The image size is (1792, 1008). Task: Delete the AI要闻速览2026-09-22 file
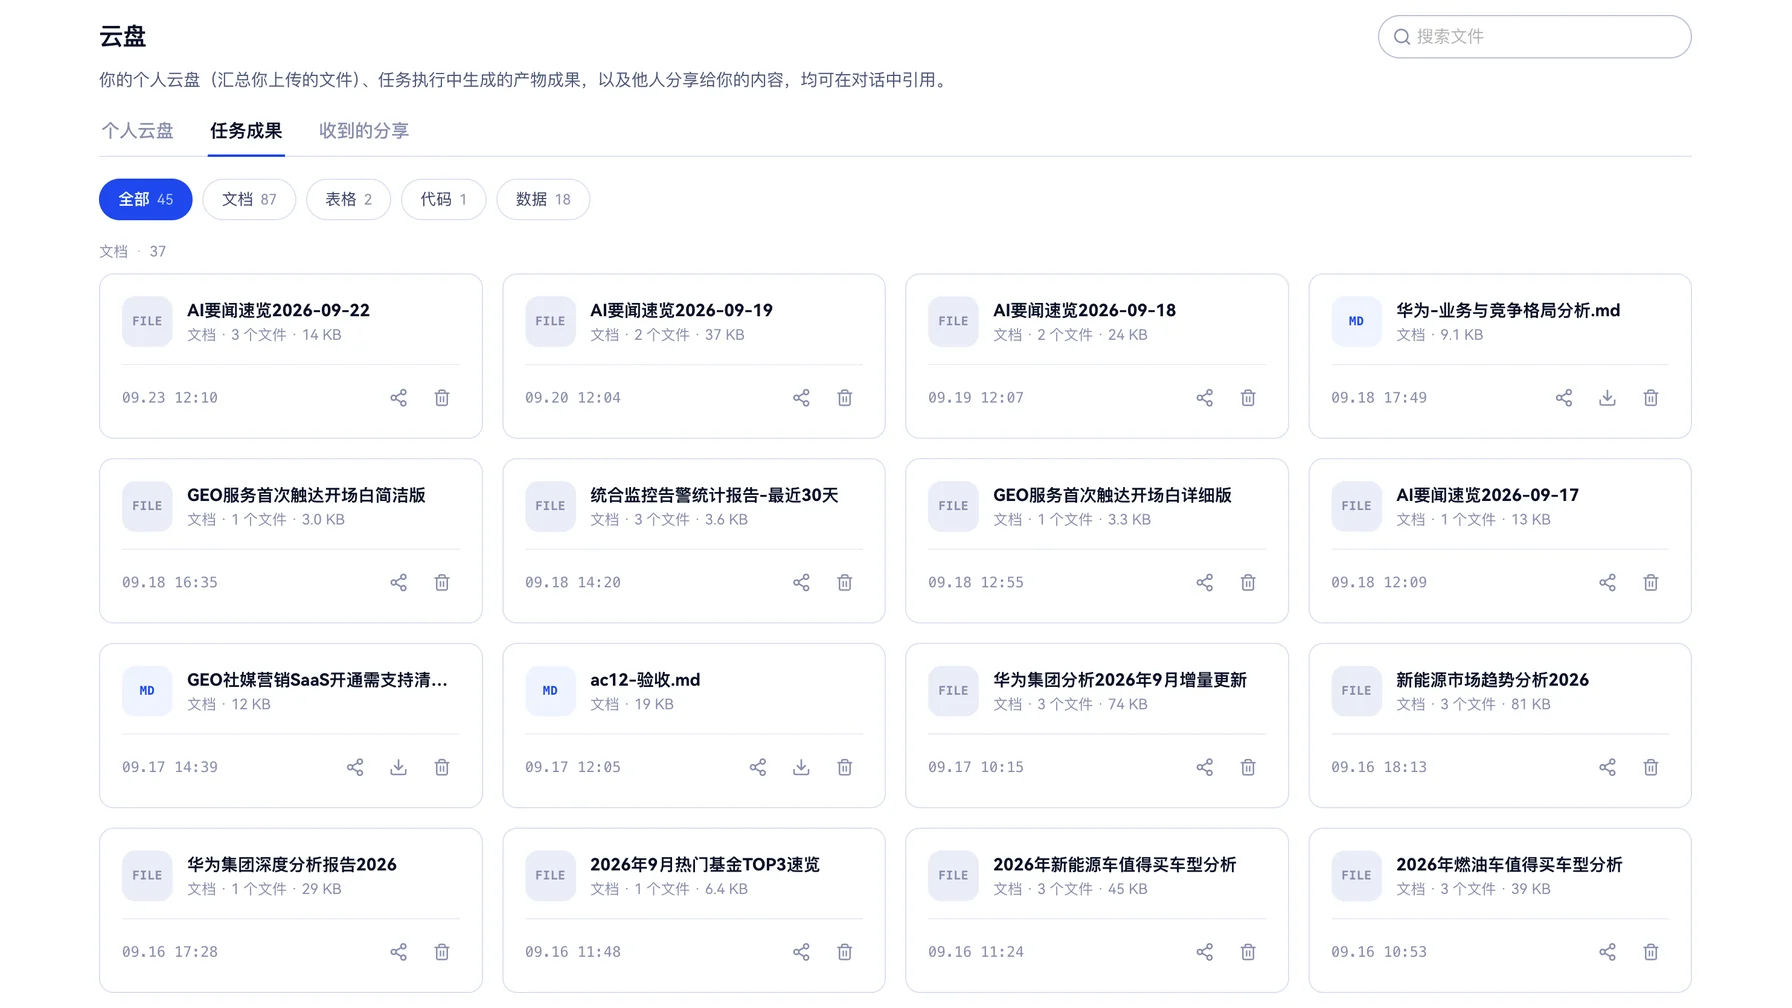tap(442, 398)
